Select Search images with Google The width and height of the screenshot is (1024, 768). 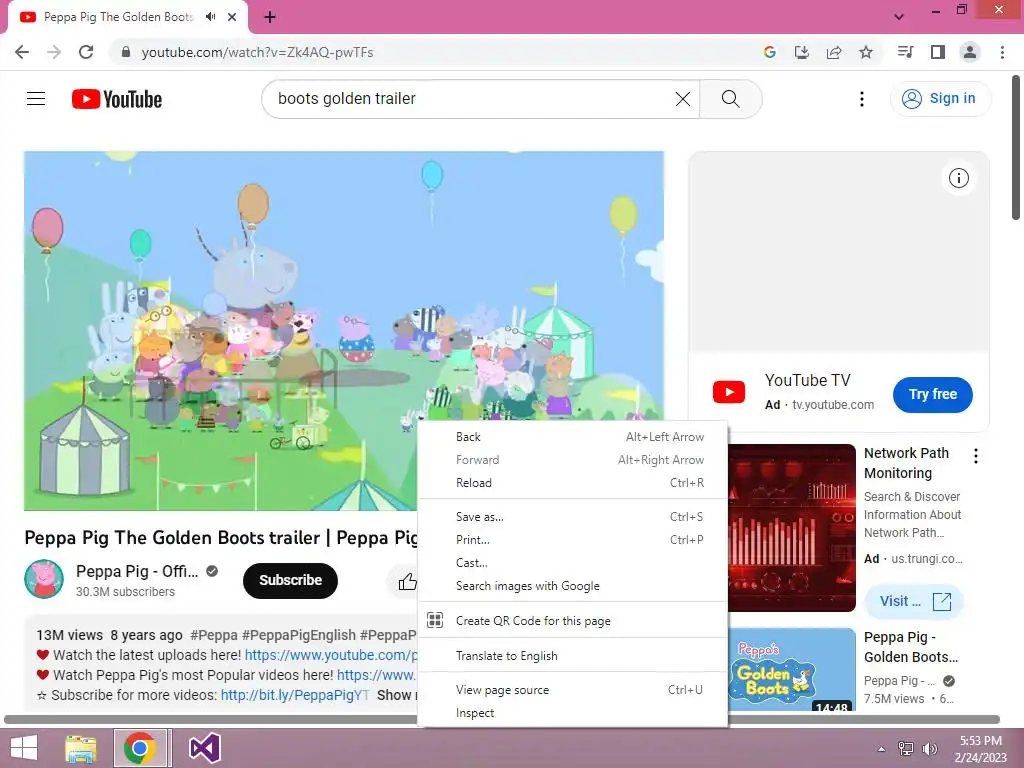click(x=572, y=586)
